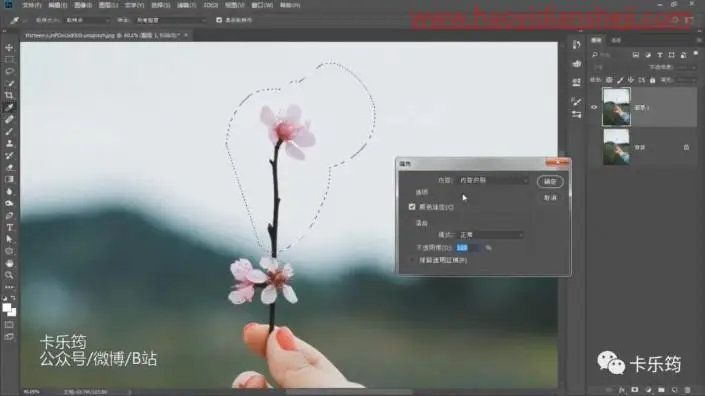Select the Gradient tool
Screen dimensions: 705x396
[x=9, y=180]
